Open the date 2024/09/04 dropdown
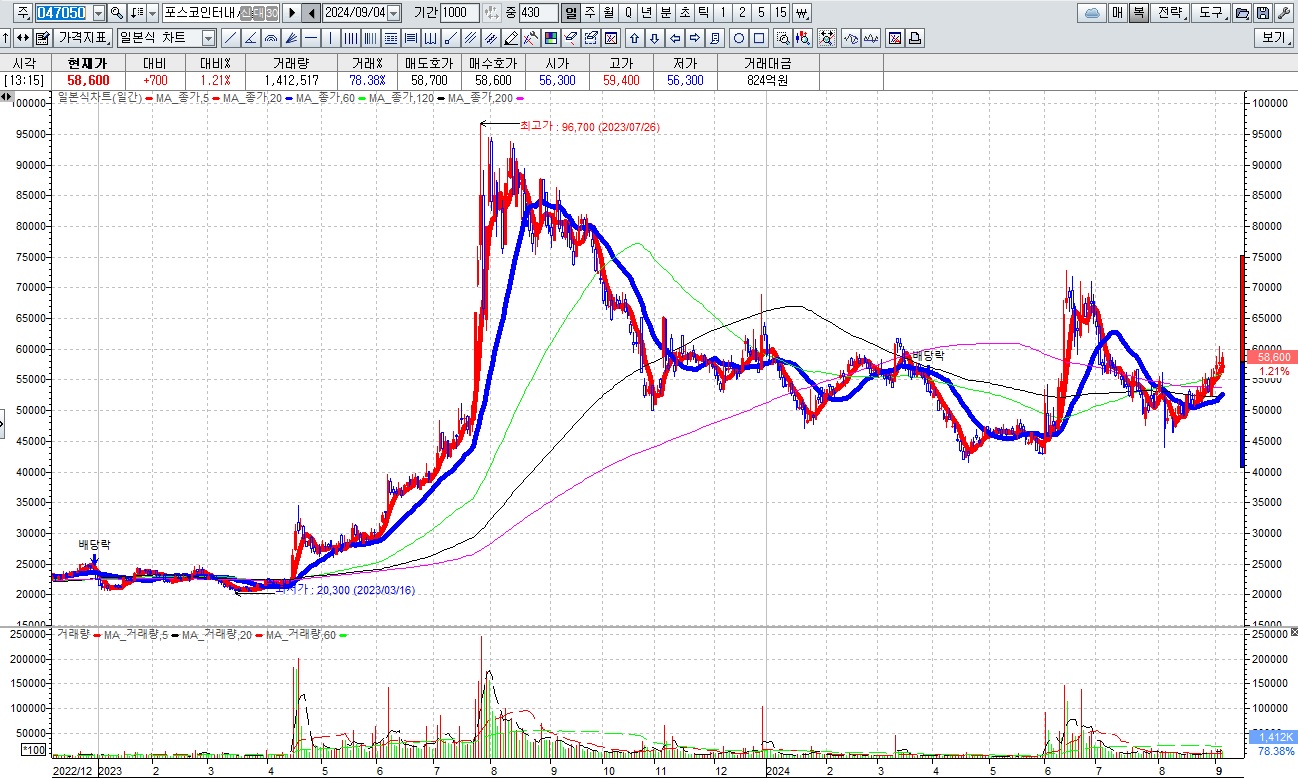 tap(393, 13)
